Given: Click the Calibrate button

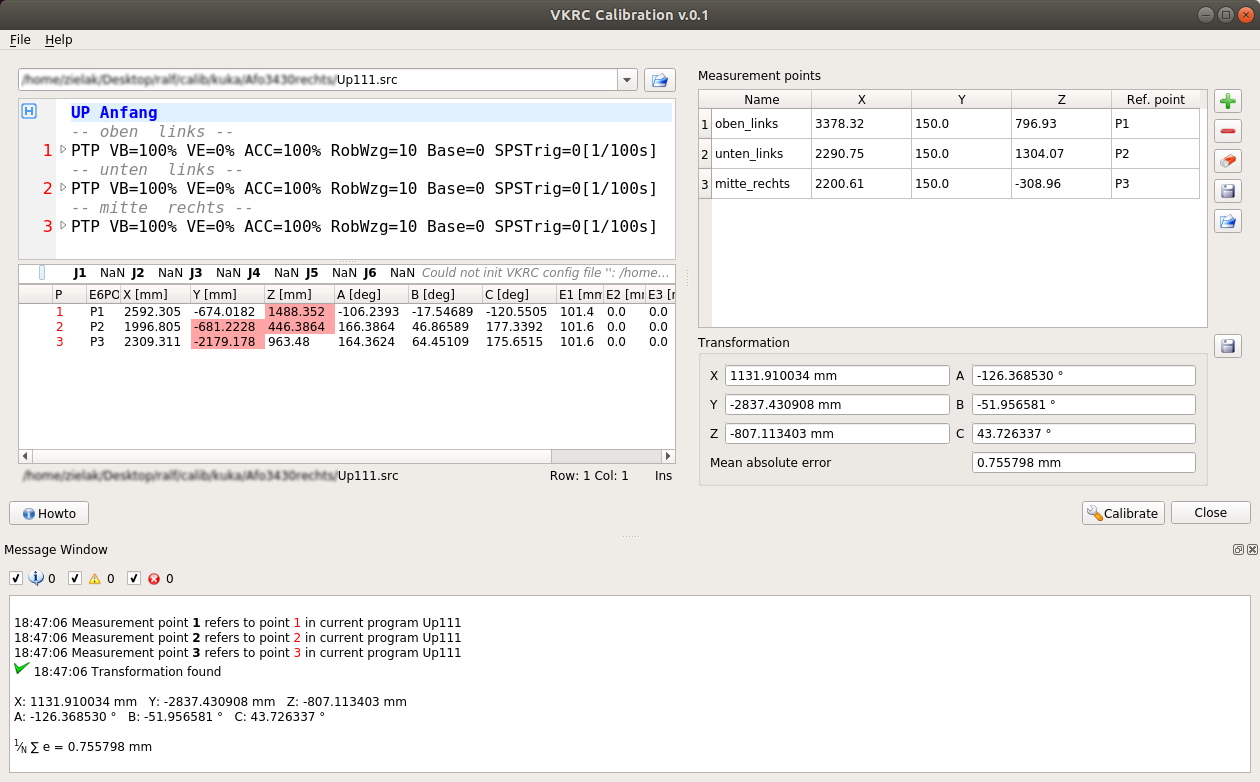Looking at the screenshot, I should [1123, 513].
